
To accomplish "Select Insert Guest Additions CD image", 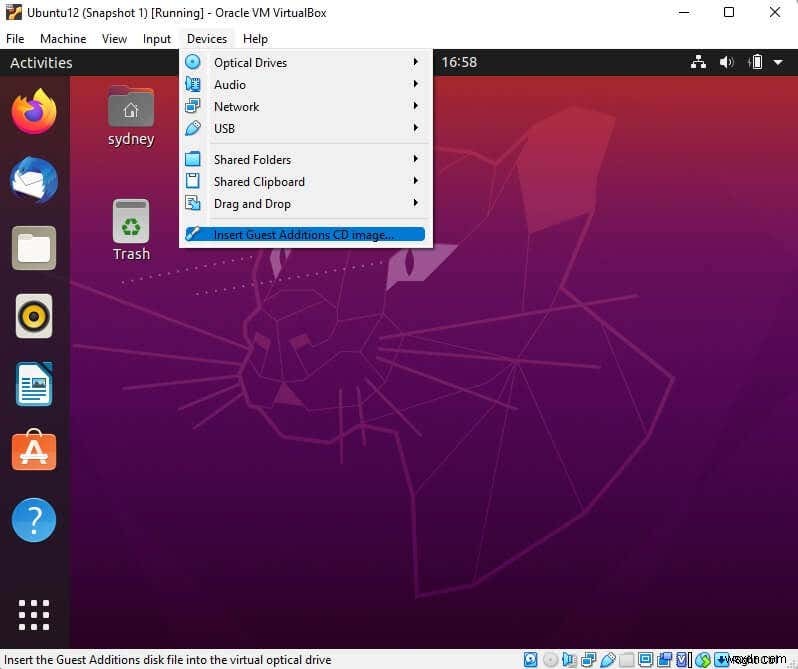I will point(304,235).
